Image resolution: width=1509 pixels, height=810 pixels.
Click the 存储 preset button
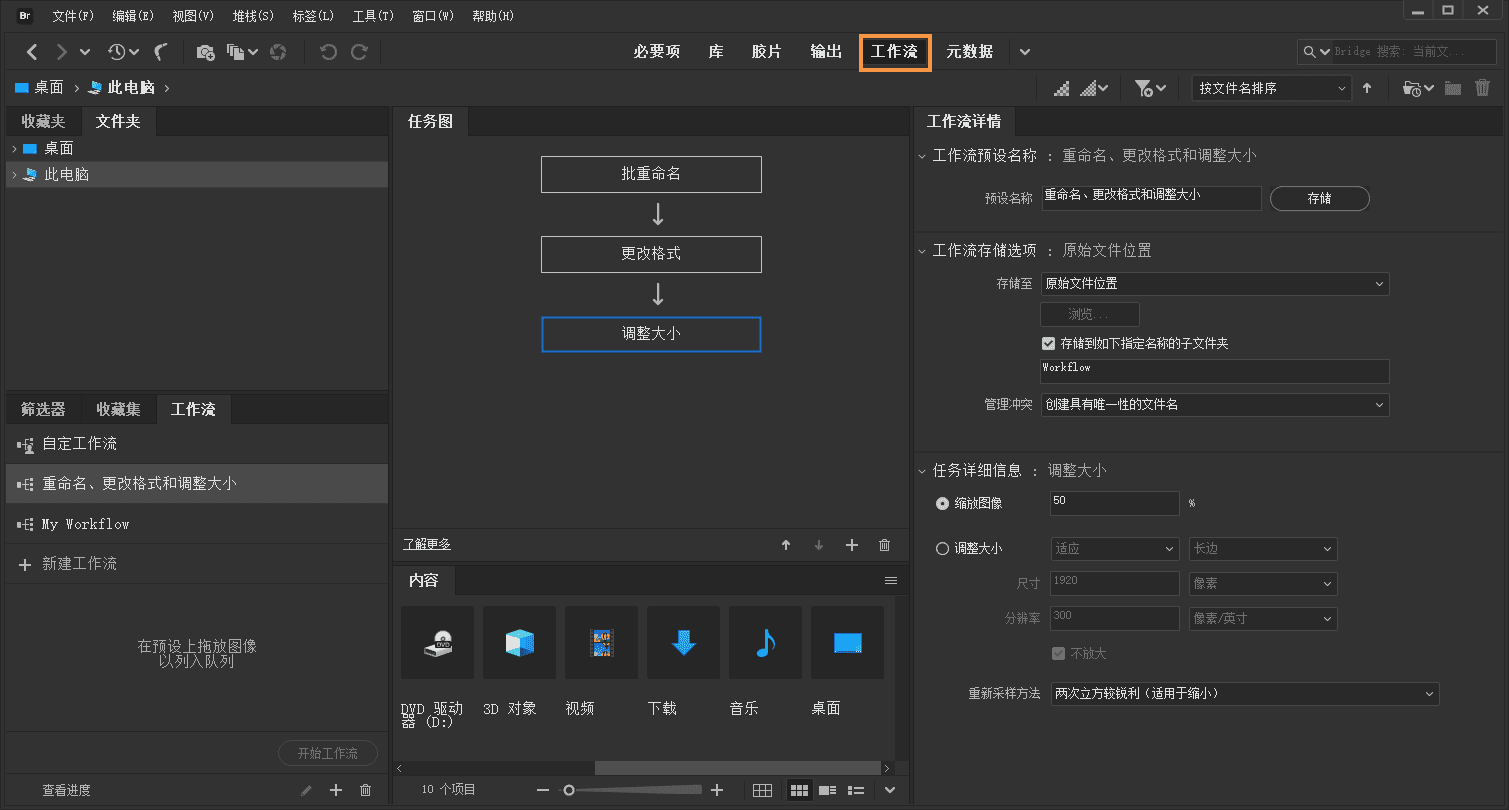(x=1319, y=199)
